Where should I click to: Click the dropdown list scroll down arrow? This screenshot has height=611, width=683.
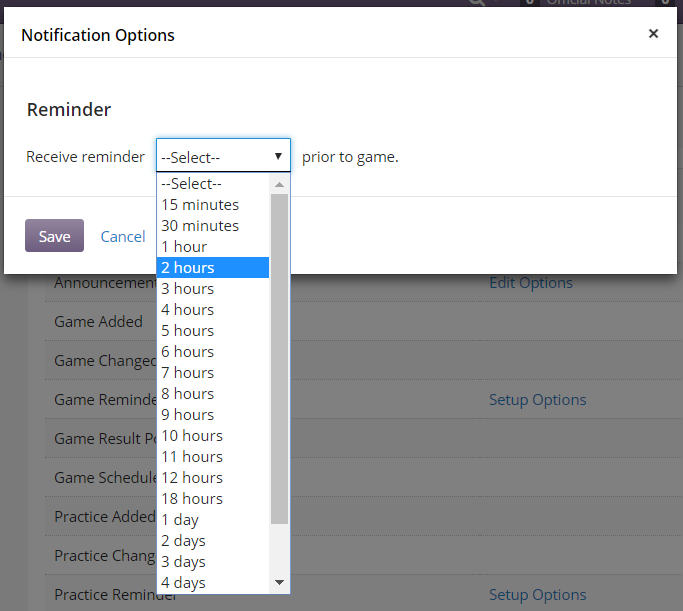(280, 582)
